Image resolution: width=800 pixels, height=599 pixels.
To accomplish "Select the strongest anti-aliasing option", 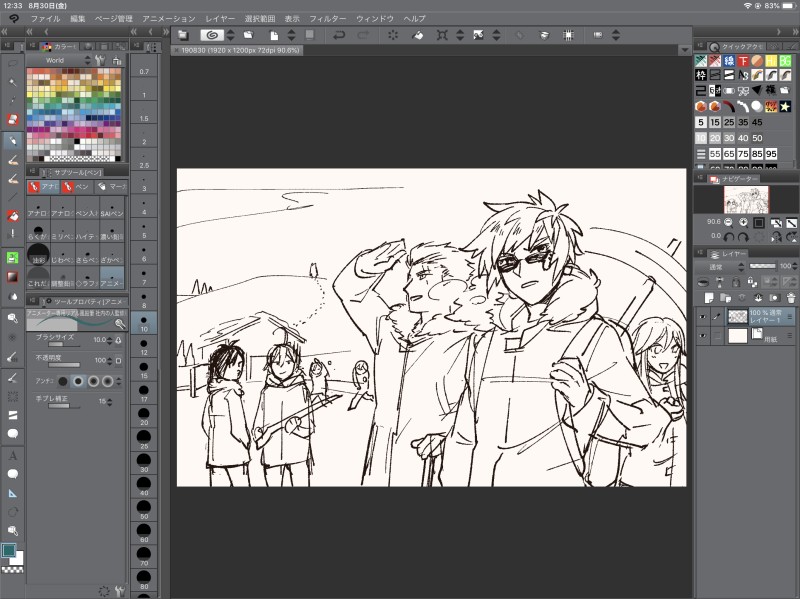I will coord(107,381).
